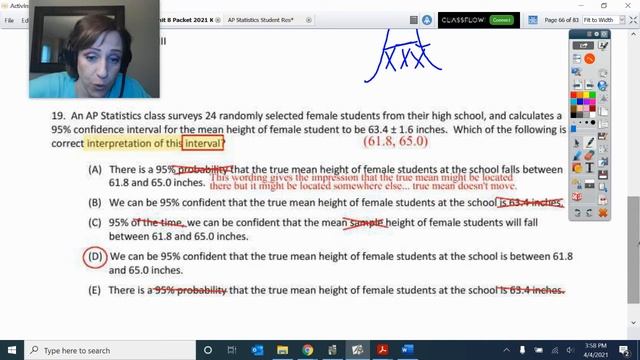
Task: Pick the blue color swatch
Action: [580, 101]
